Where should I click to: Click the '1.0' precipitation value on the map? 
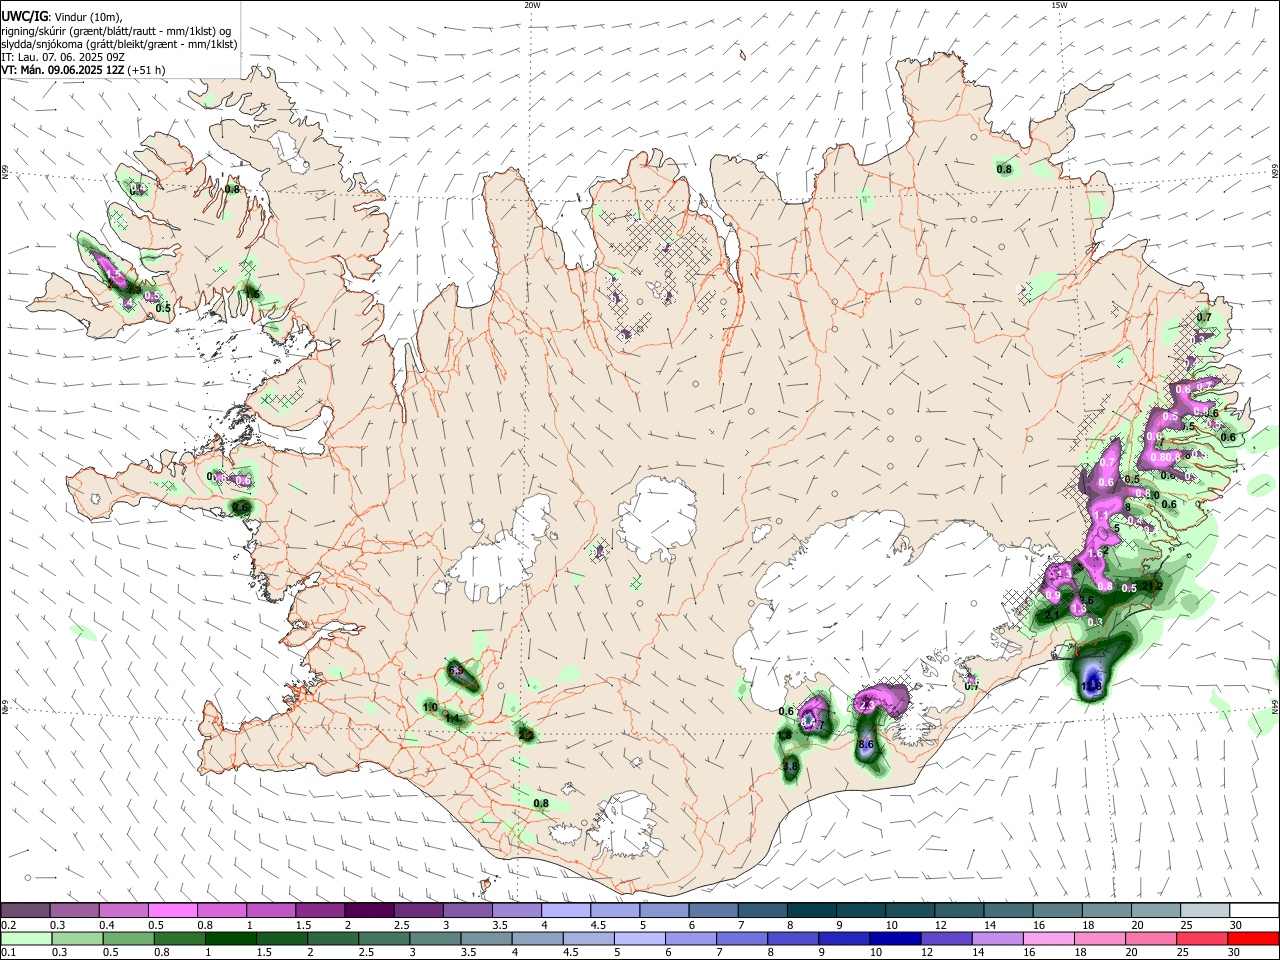430,707
